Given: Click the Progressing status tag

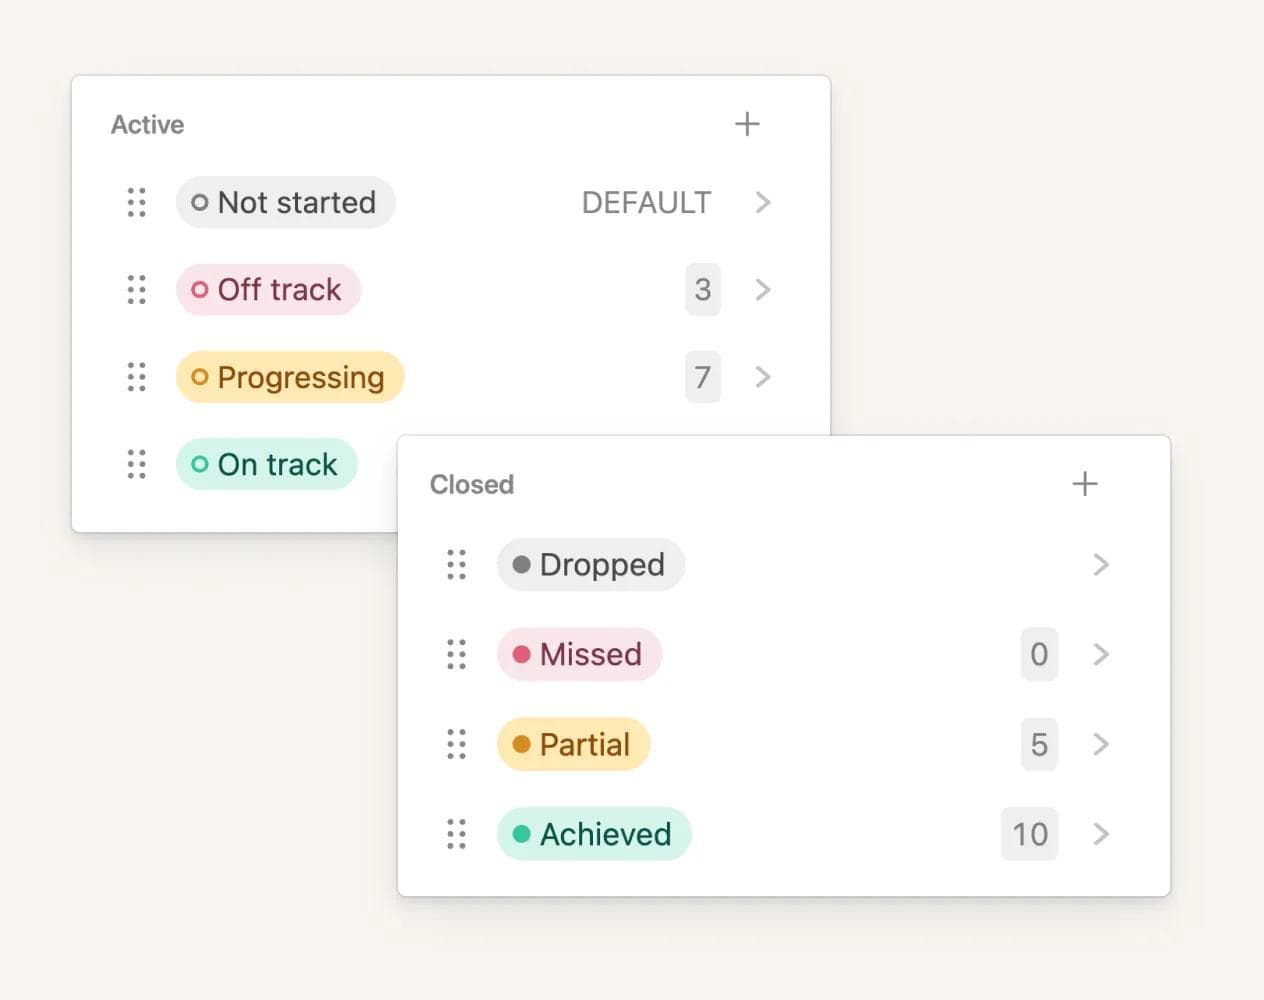Looking at the screenshot, I should pyautogui.click(x=290, y=377).
